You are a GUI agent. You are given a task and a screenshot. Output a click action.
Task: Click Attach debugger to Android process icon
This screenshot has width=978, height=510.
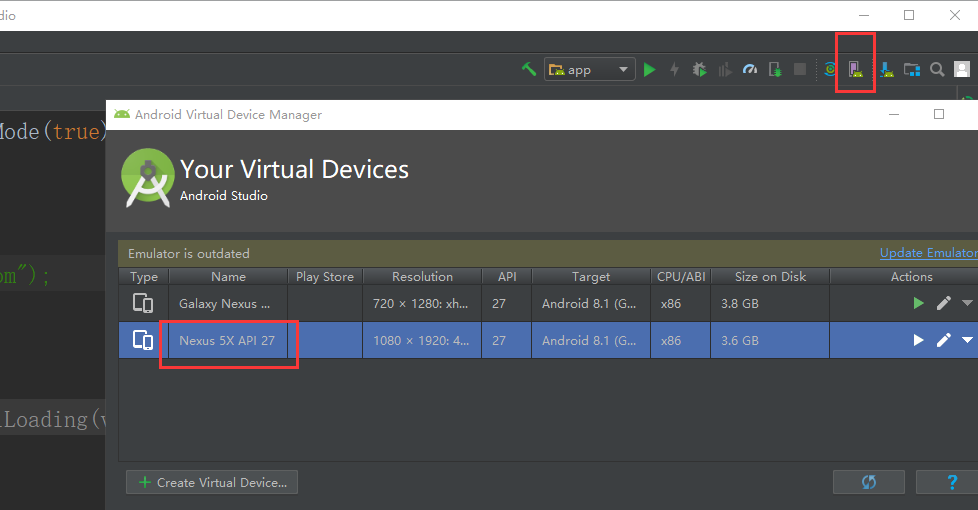[775, 69]
